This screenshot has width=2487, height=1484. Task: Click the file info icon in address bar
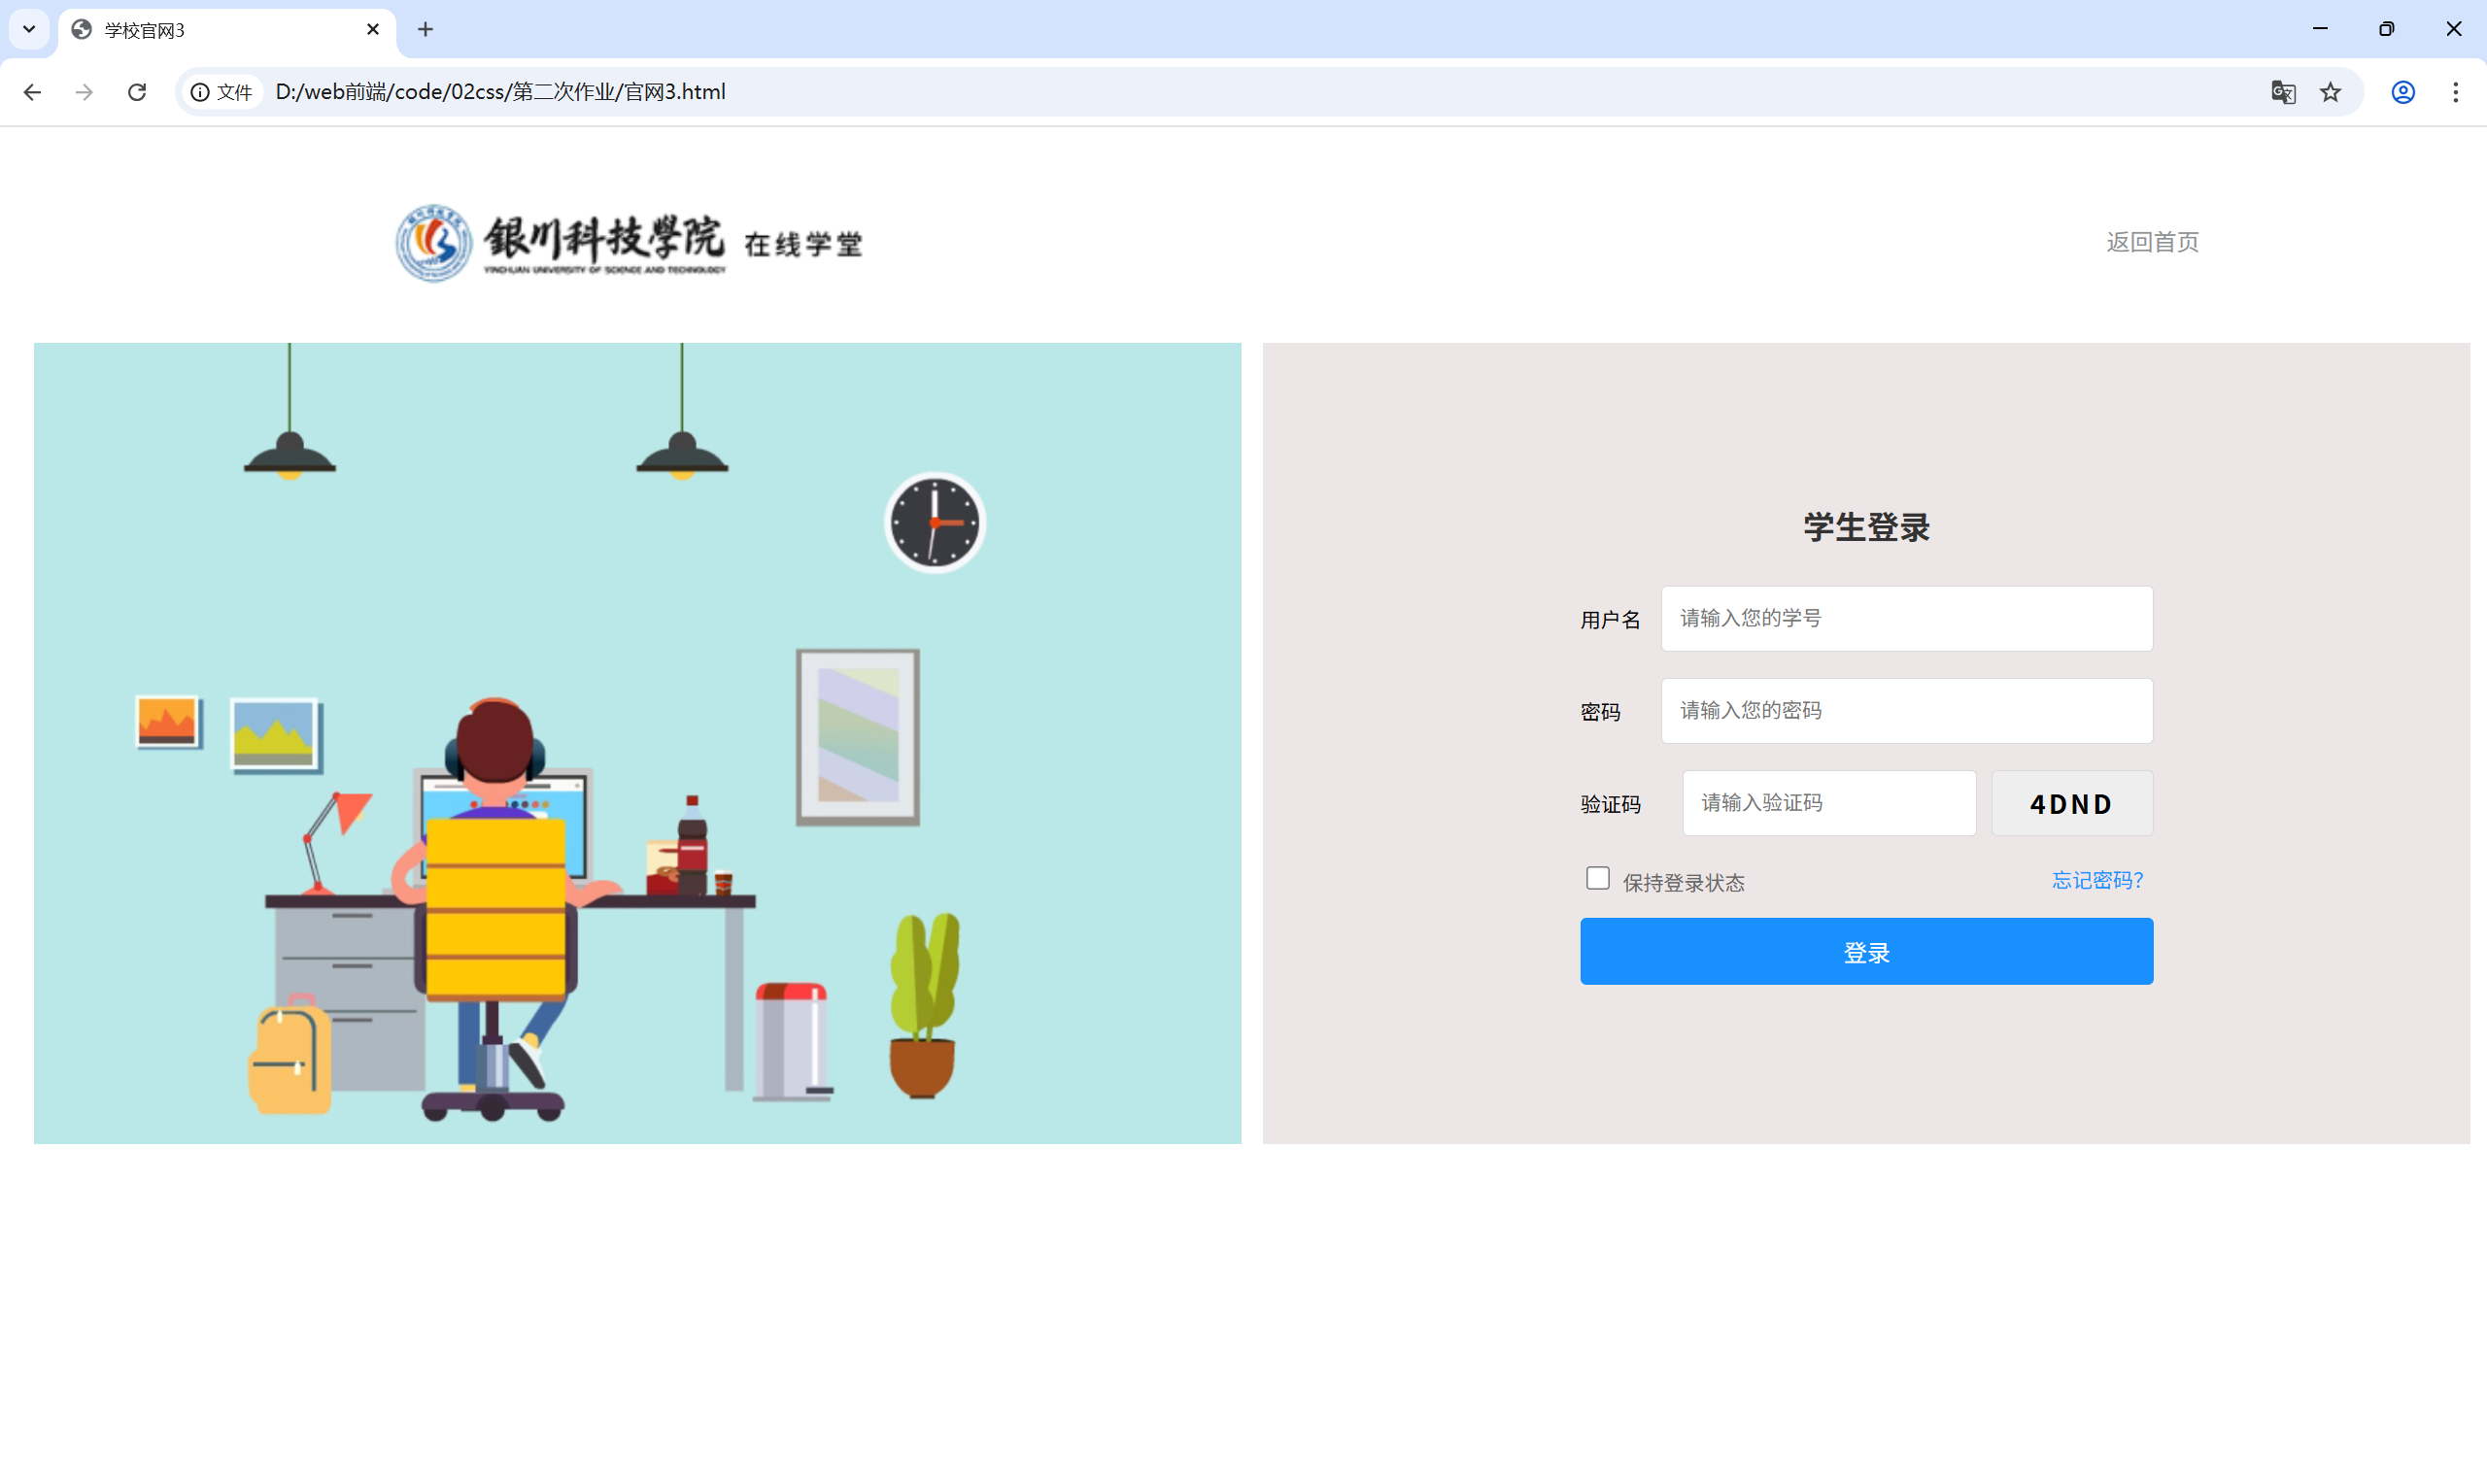tap(200, 92)
